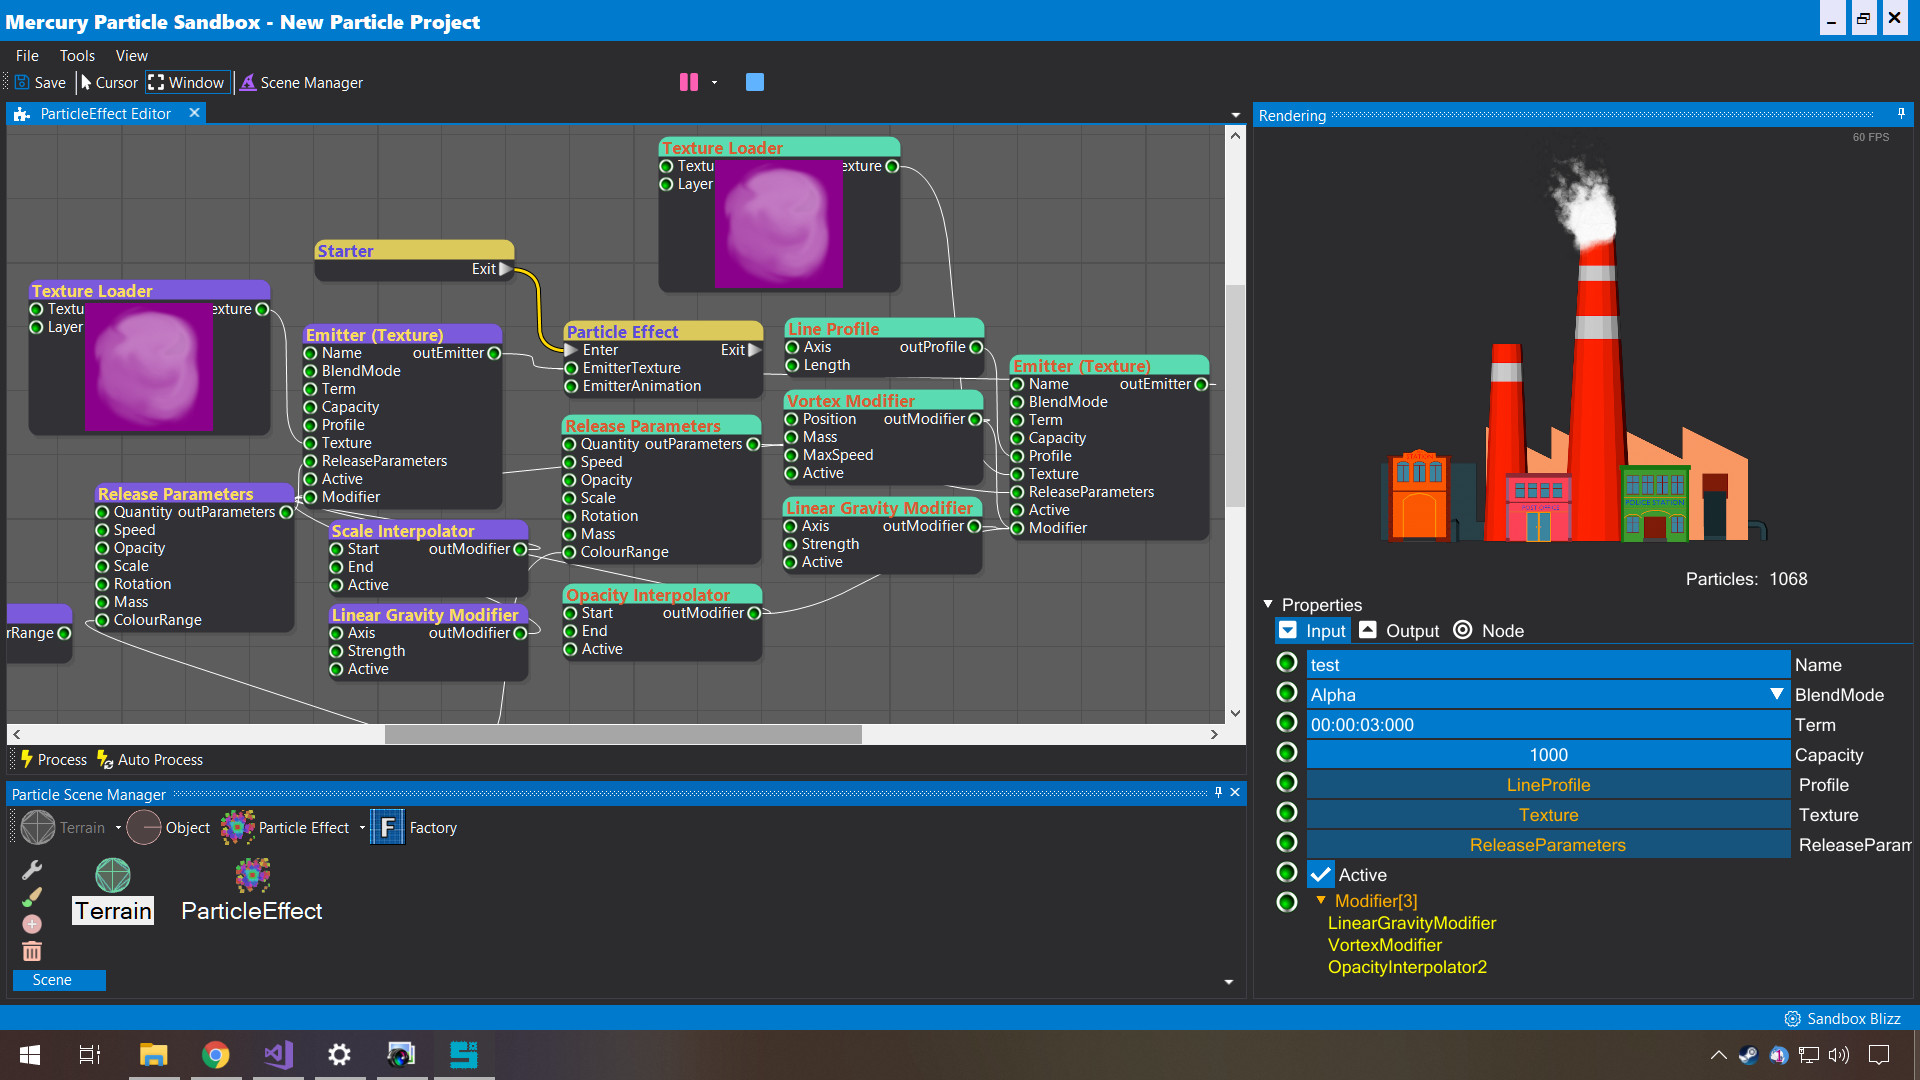Viewport: 1920px width, 1080px height.
Task: Click LinearGravityModifier under Modifier[3]
Action: point(1411,923)
